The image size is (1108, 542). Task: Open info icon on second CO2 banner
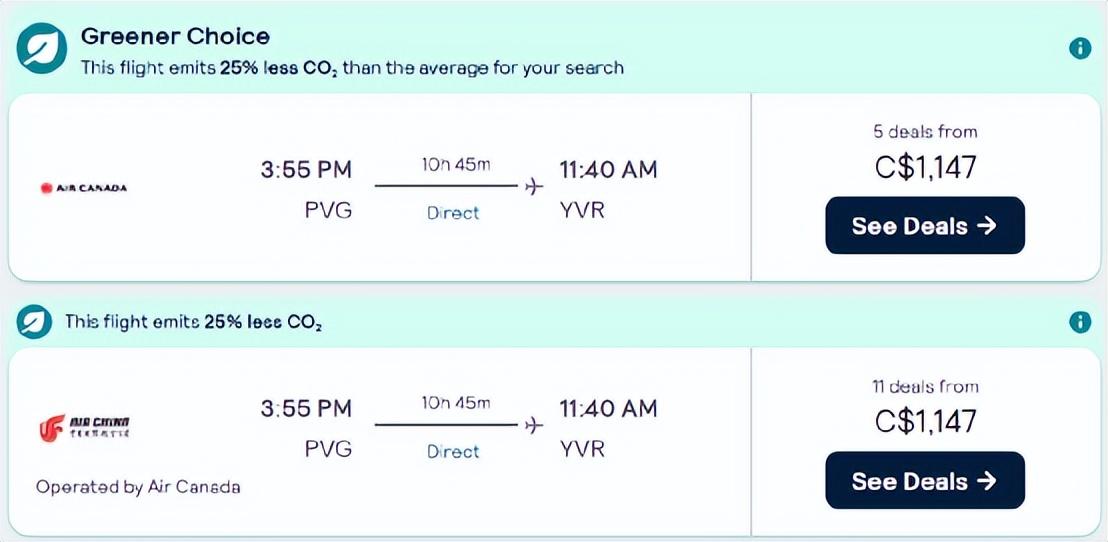pos(1080,322)
